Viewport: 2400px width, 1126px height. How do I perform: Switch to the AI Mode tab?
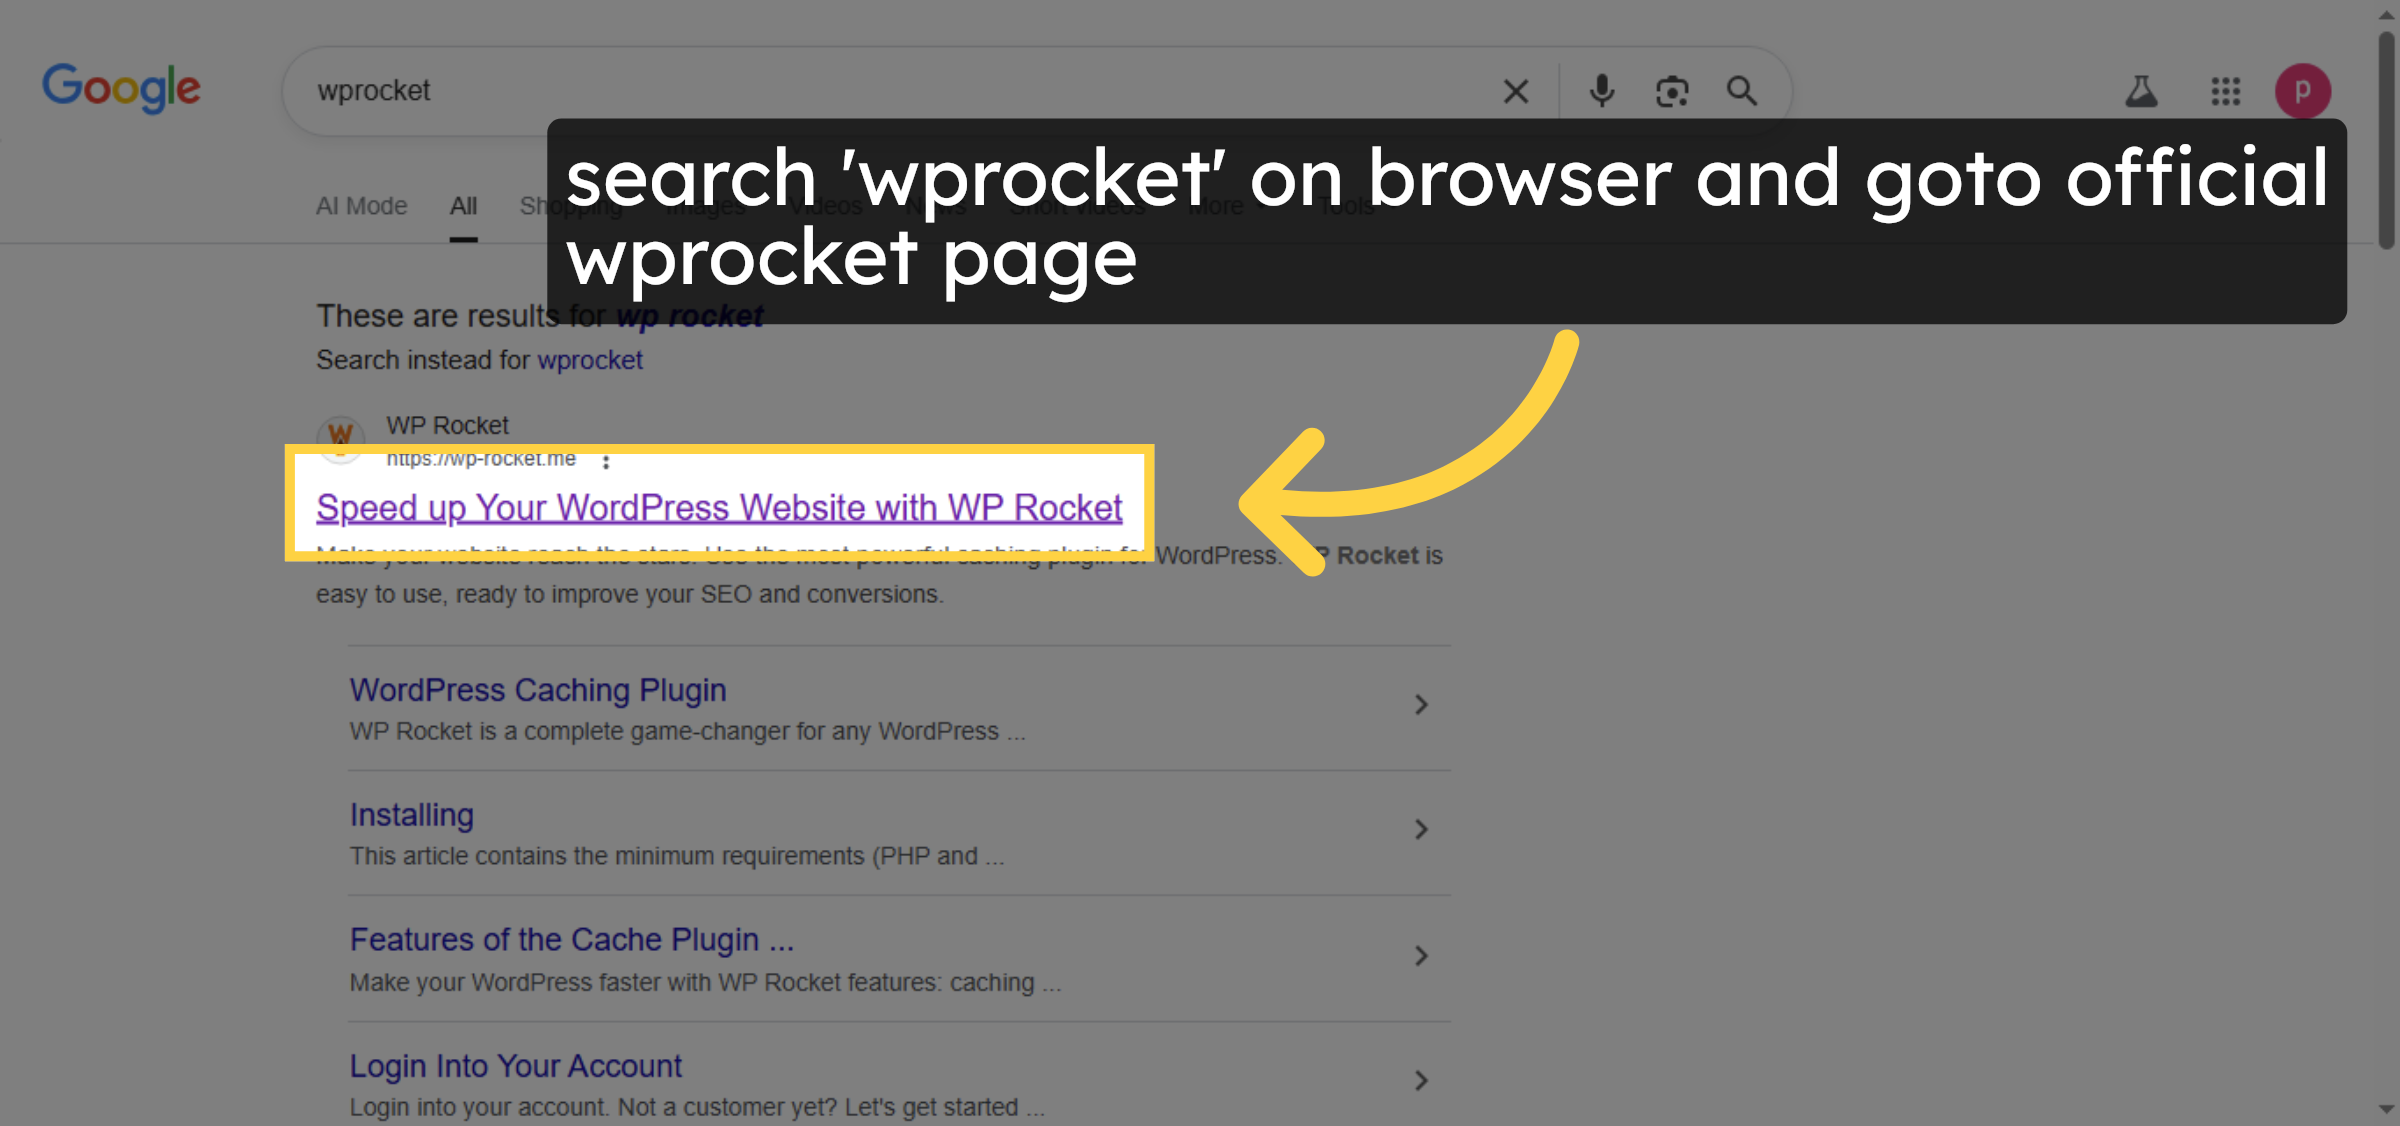pos(361,205)
